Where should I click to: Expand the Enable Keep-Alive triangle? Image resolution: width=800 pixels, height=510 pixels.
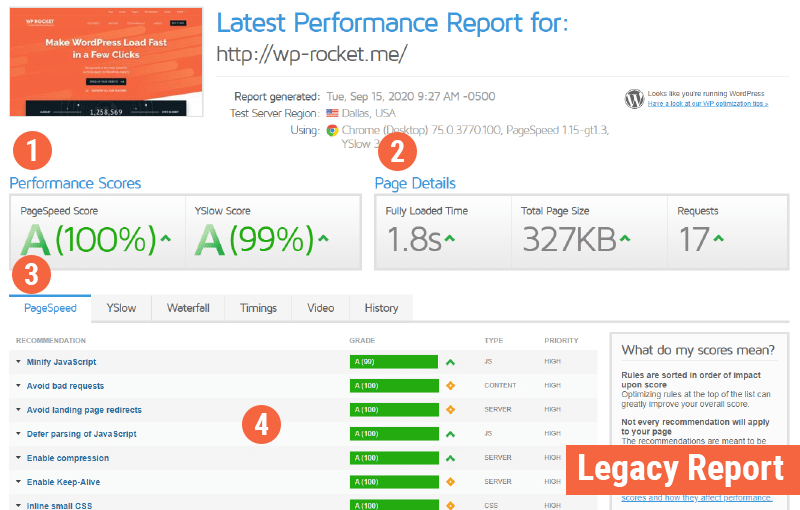[x=18, y=481]
